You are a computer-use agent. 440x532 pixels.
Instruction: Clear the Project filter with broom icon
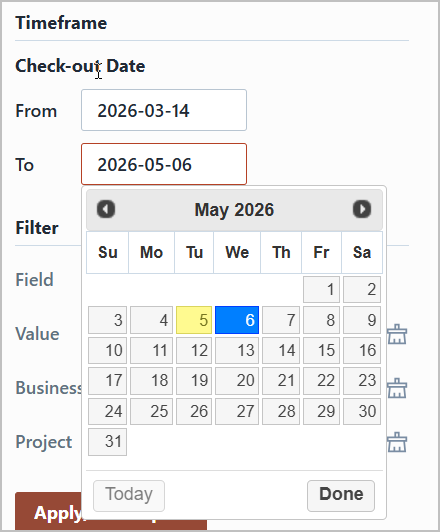(x=397, y=442)
